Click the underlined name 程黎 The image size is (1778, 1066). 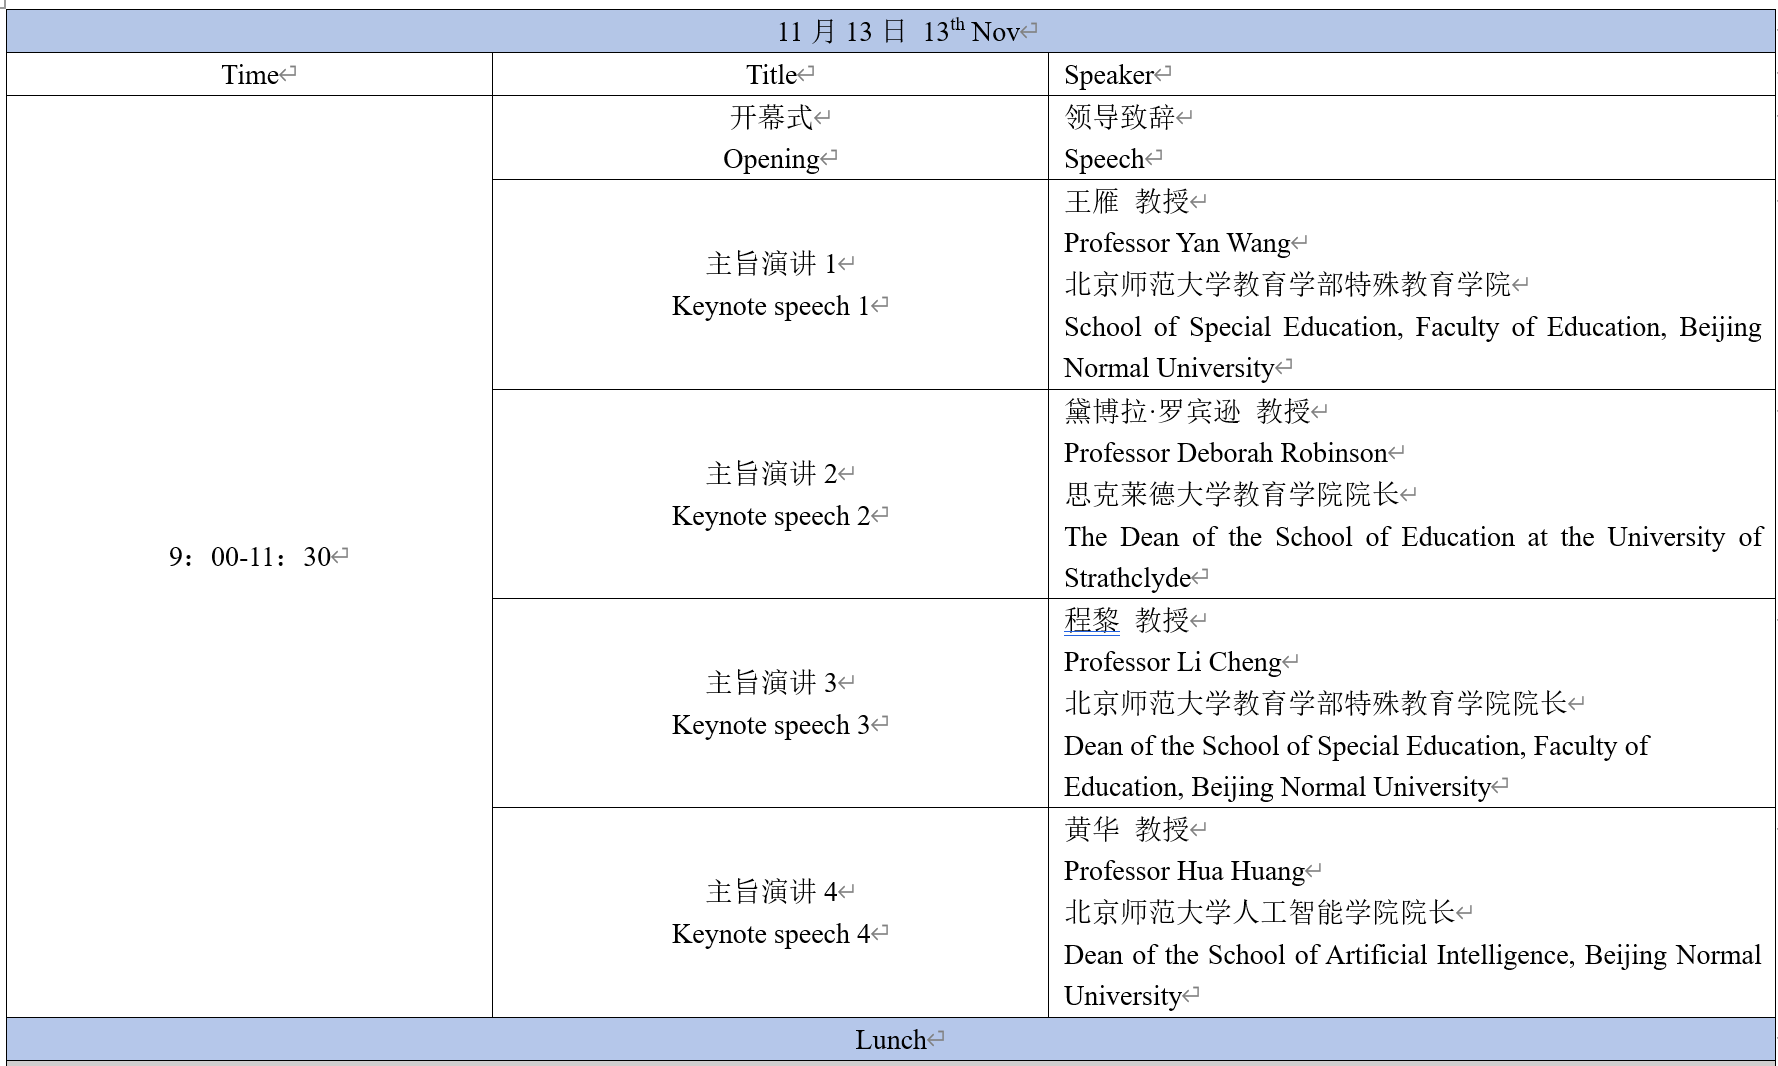[x=1091, y=620]
